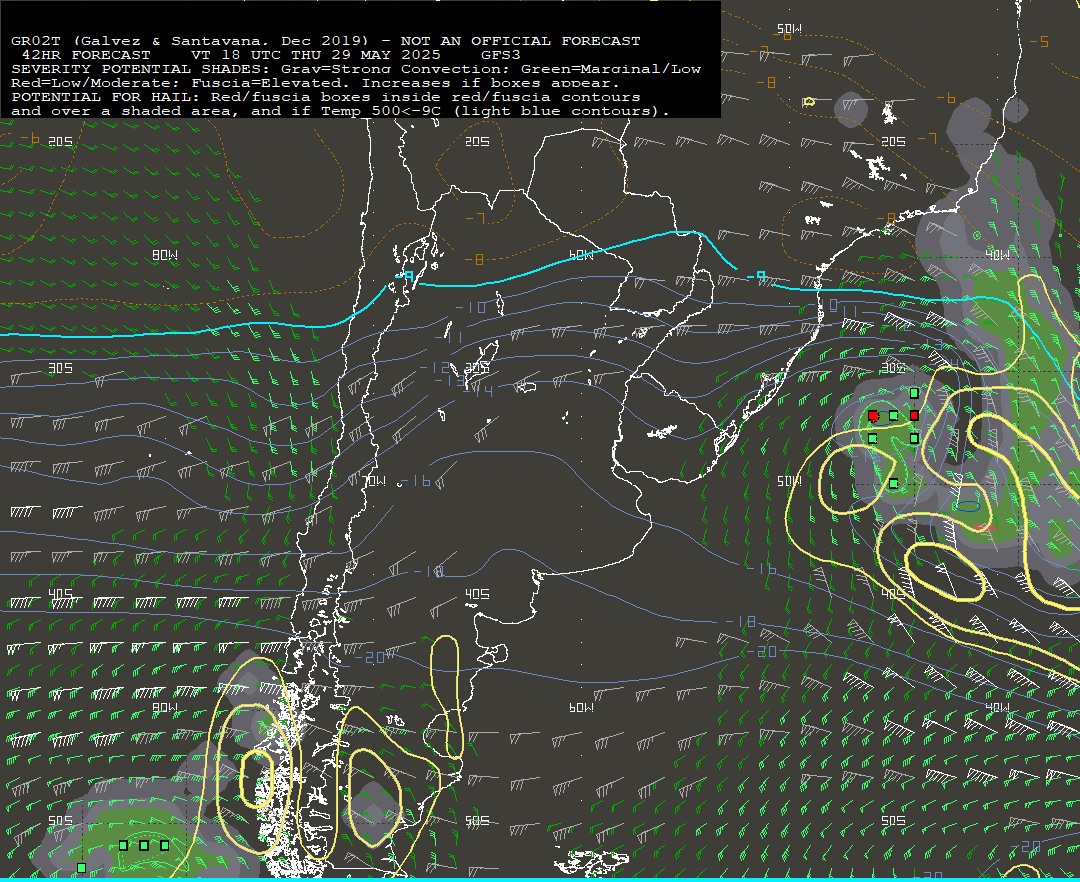Click the '-11' label below '-10'

click(448, 337)
